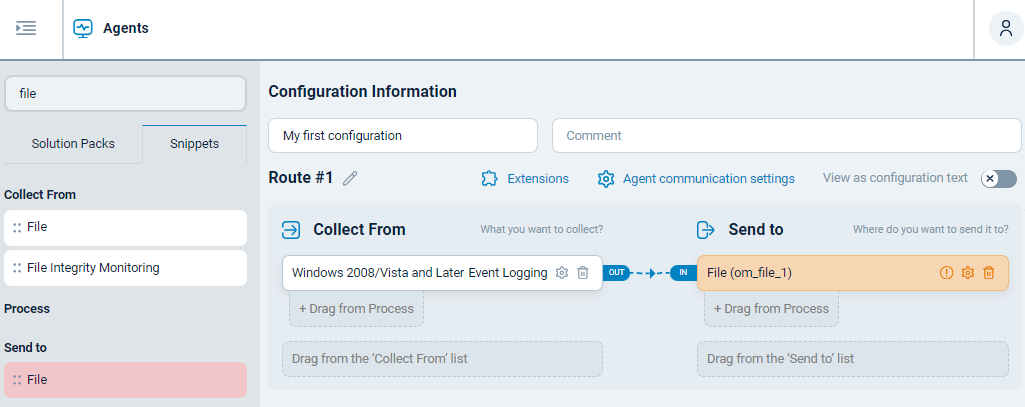Screen dimensions: 1025x407
Task: Open the user profile icon
Action: [1005, 28]
